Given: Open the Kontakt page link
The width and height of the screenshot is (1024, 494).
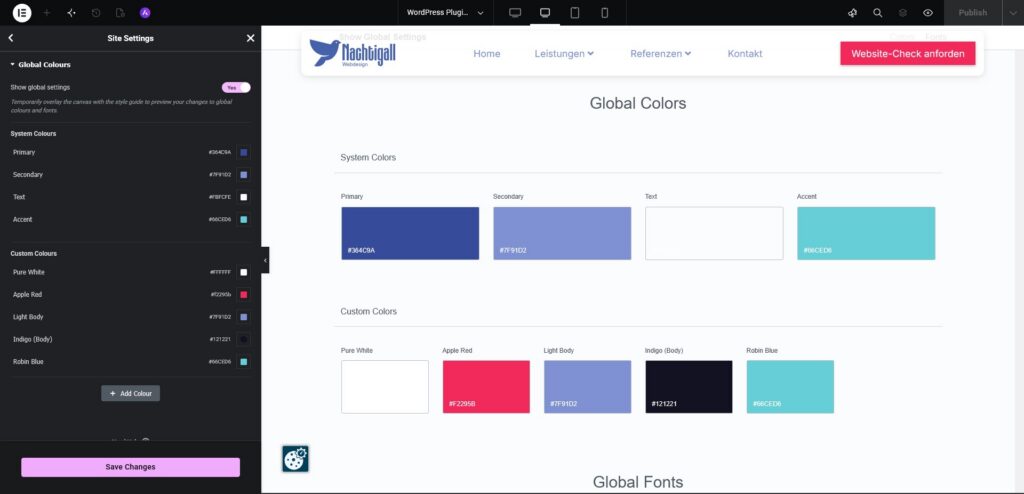Looking at the screenshot, I should 744,54.
